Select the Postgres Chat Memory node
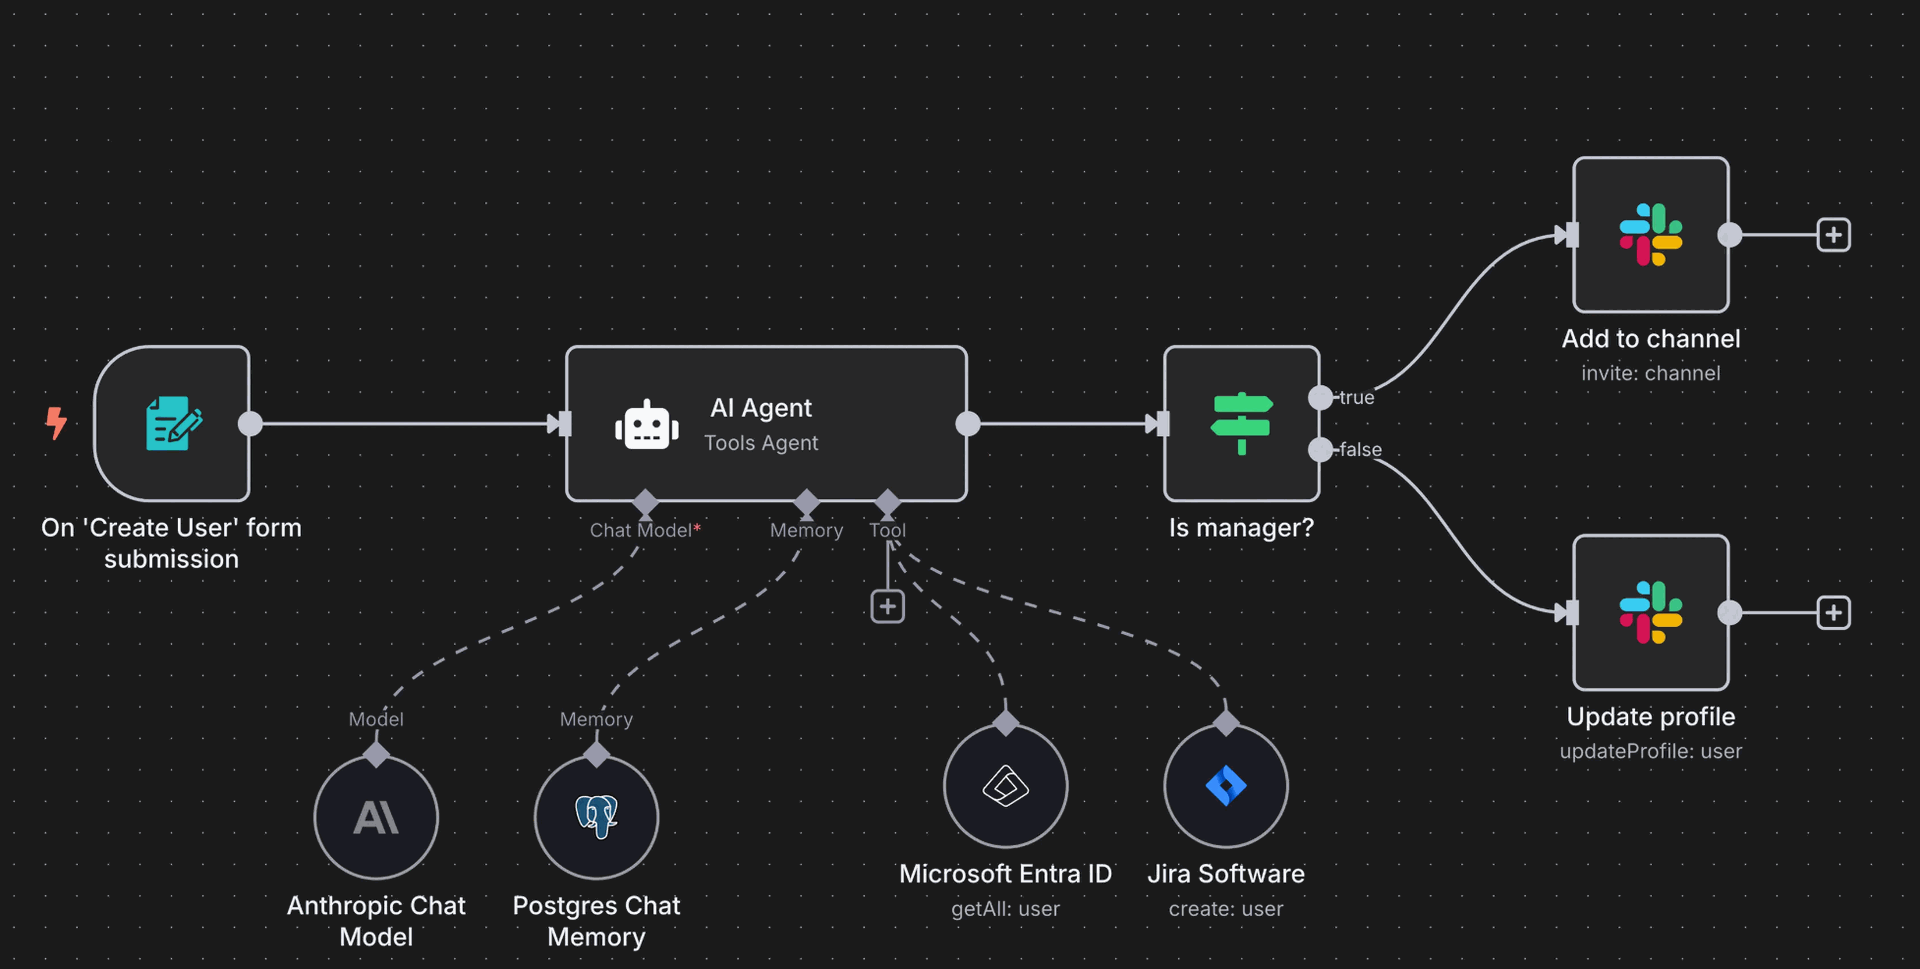1920x969 pixels. point(596,817)
